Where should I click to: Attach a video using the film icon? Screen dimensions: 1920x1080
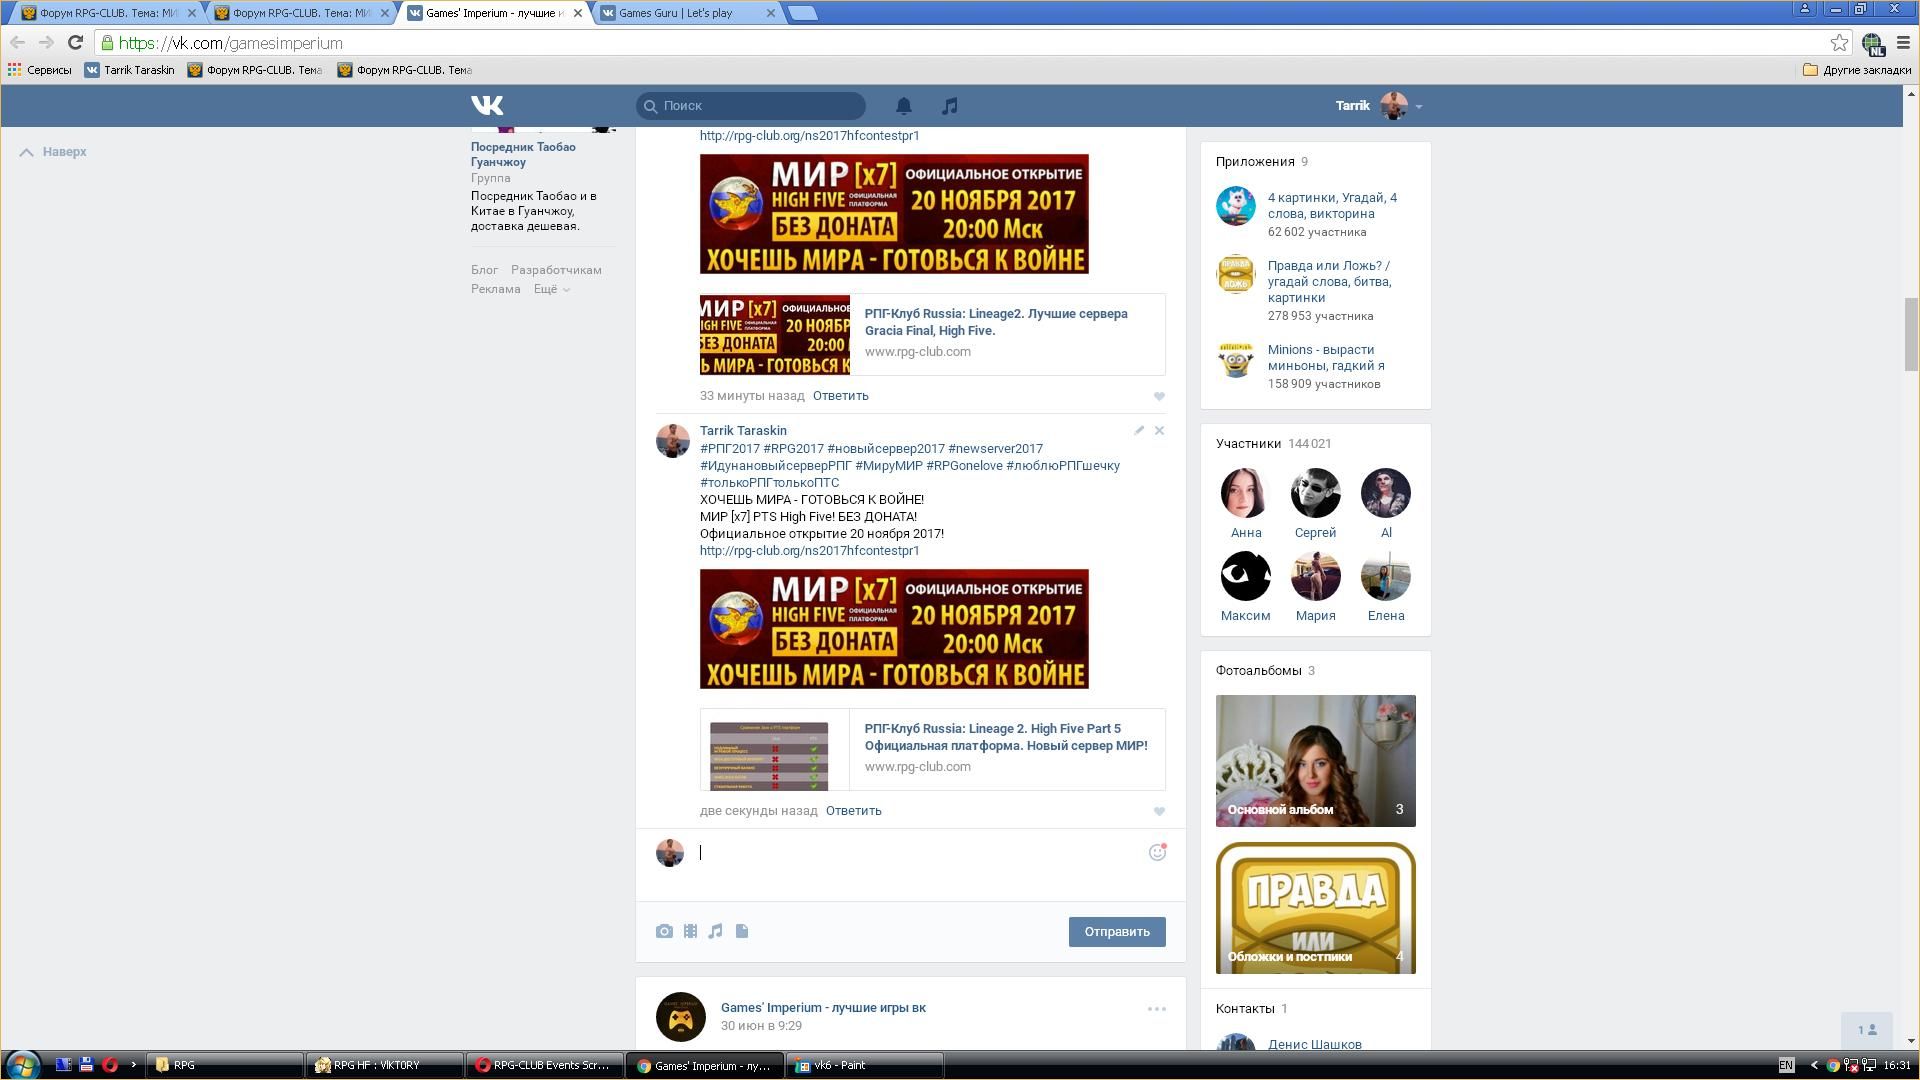(690, 931)
